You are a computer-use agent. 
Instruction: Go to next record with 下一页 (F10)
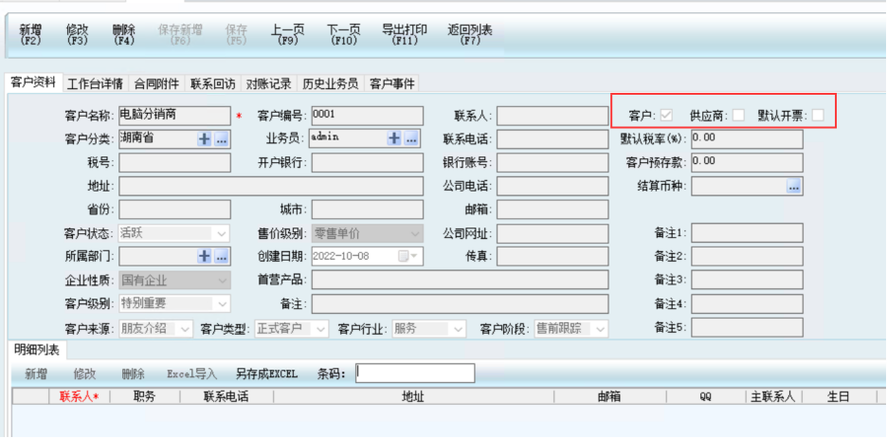343,35
